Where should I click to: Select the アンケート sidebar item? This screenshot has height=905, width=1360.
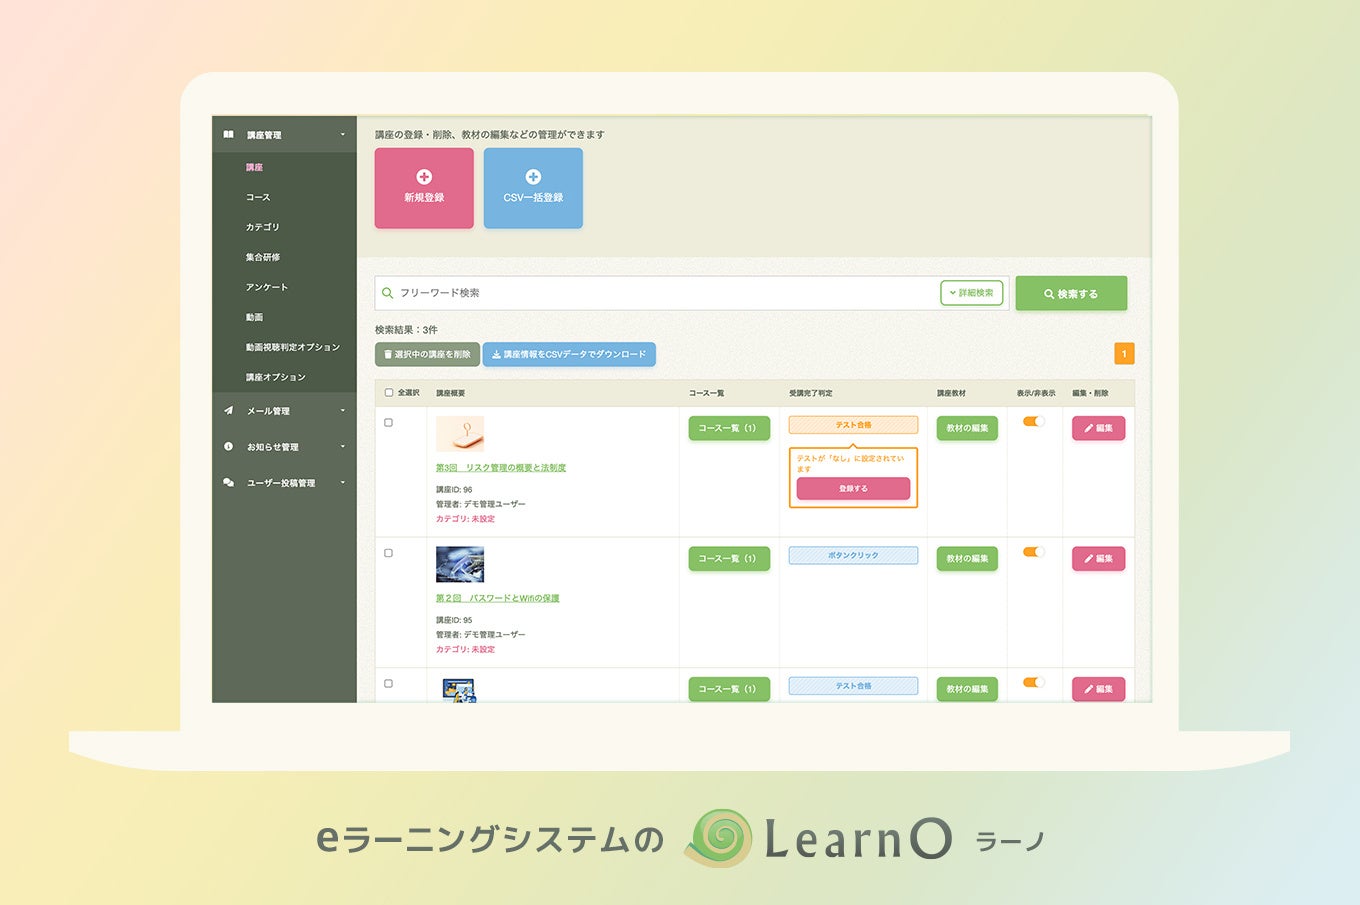pos(267,287)
